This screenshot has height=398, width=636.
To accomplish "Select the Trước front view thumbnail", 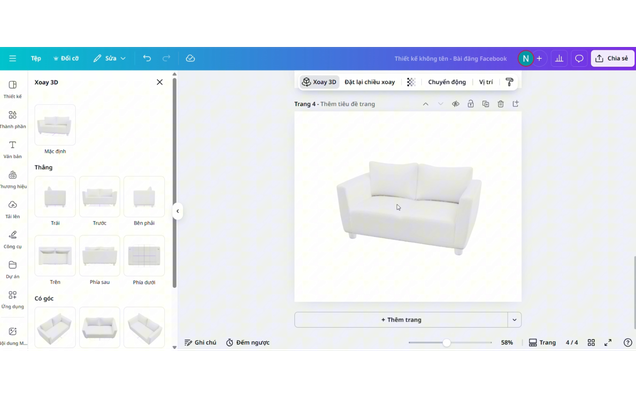I will coord(99,197).
